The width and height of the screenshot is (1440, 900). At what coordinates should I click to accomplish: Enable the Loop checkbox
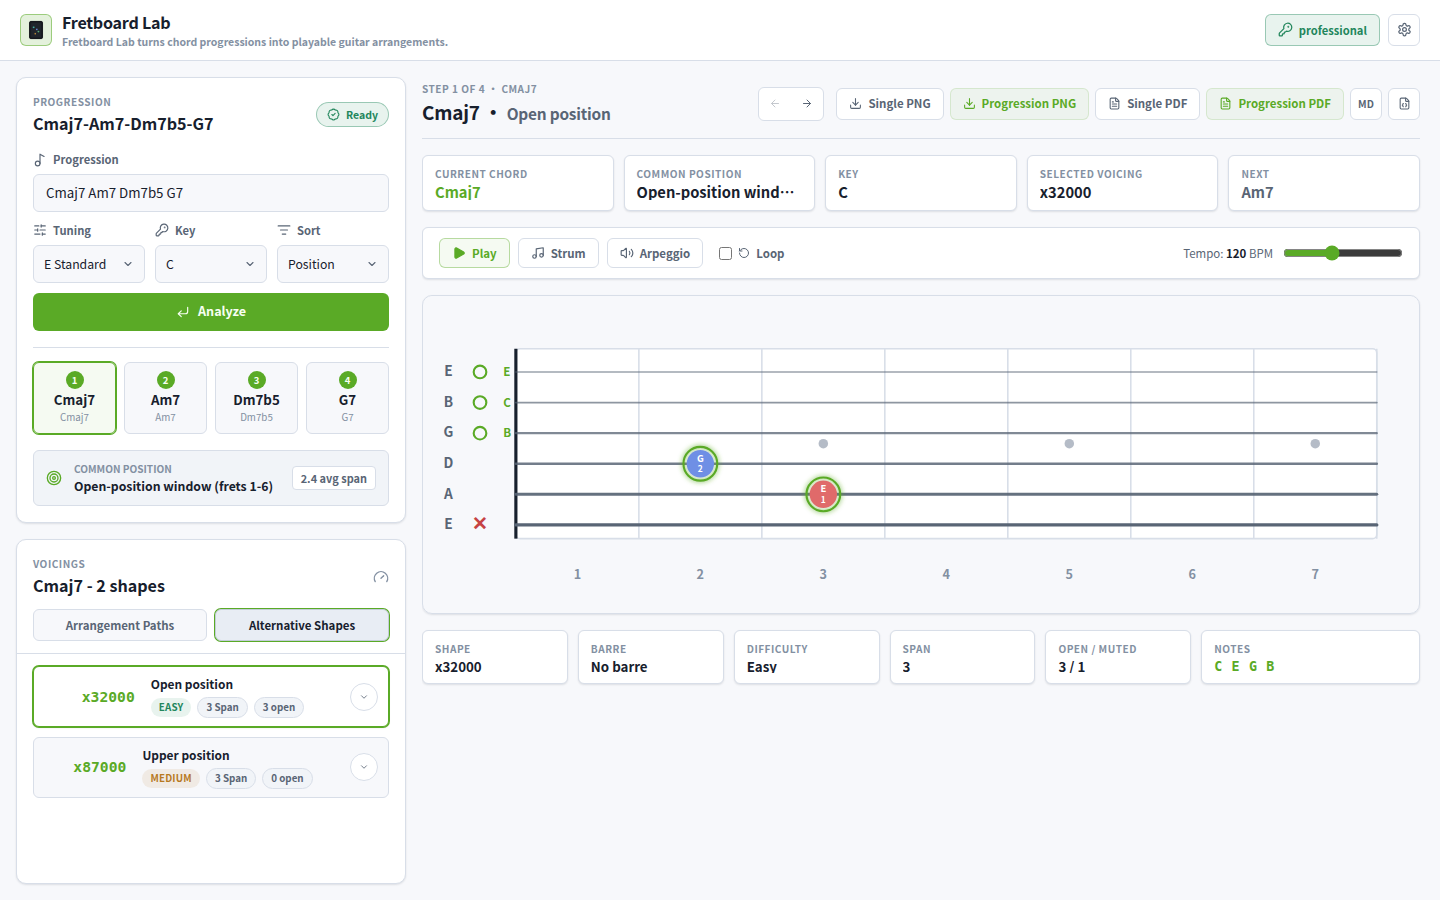click(x=726, y=254)
